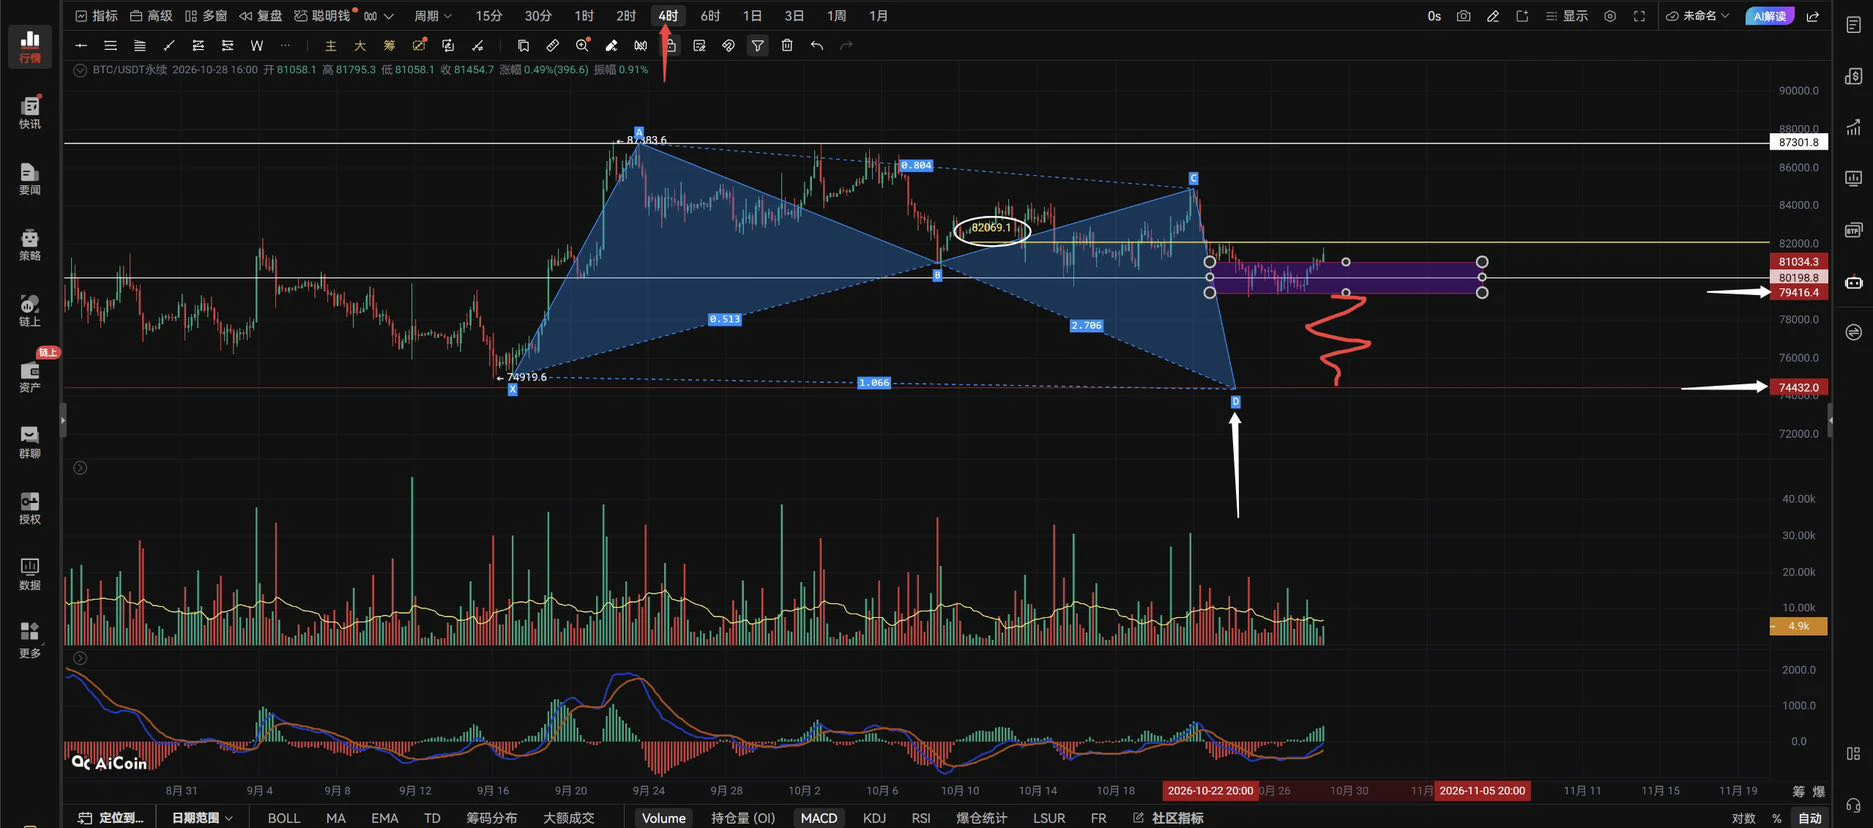Select the 4时 timeframe tab
Image resolution: width=1873 pixels, height=828 pixels.
[x=668, y=16]
